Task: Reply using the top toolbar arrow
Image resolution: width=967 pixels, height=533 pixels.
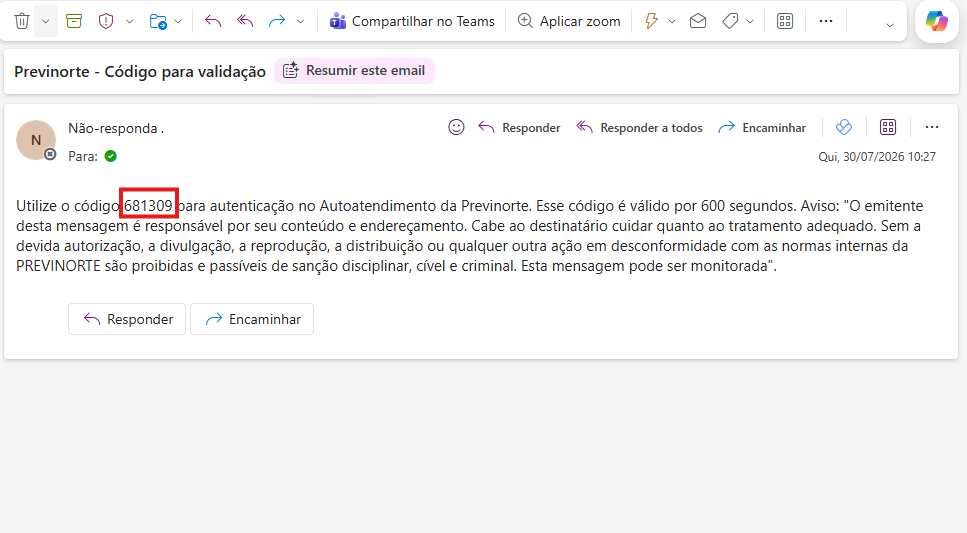Action: 213,21
